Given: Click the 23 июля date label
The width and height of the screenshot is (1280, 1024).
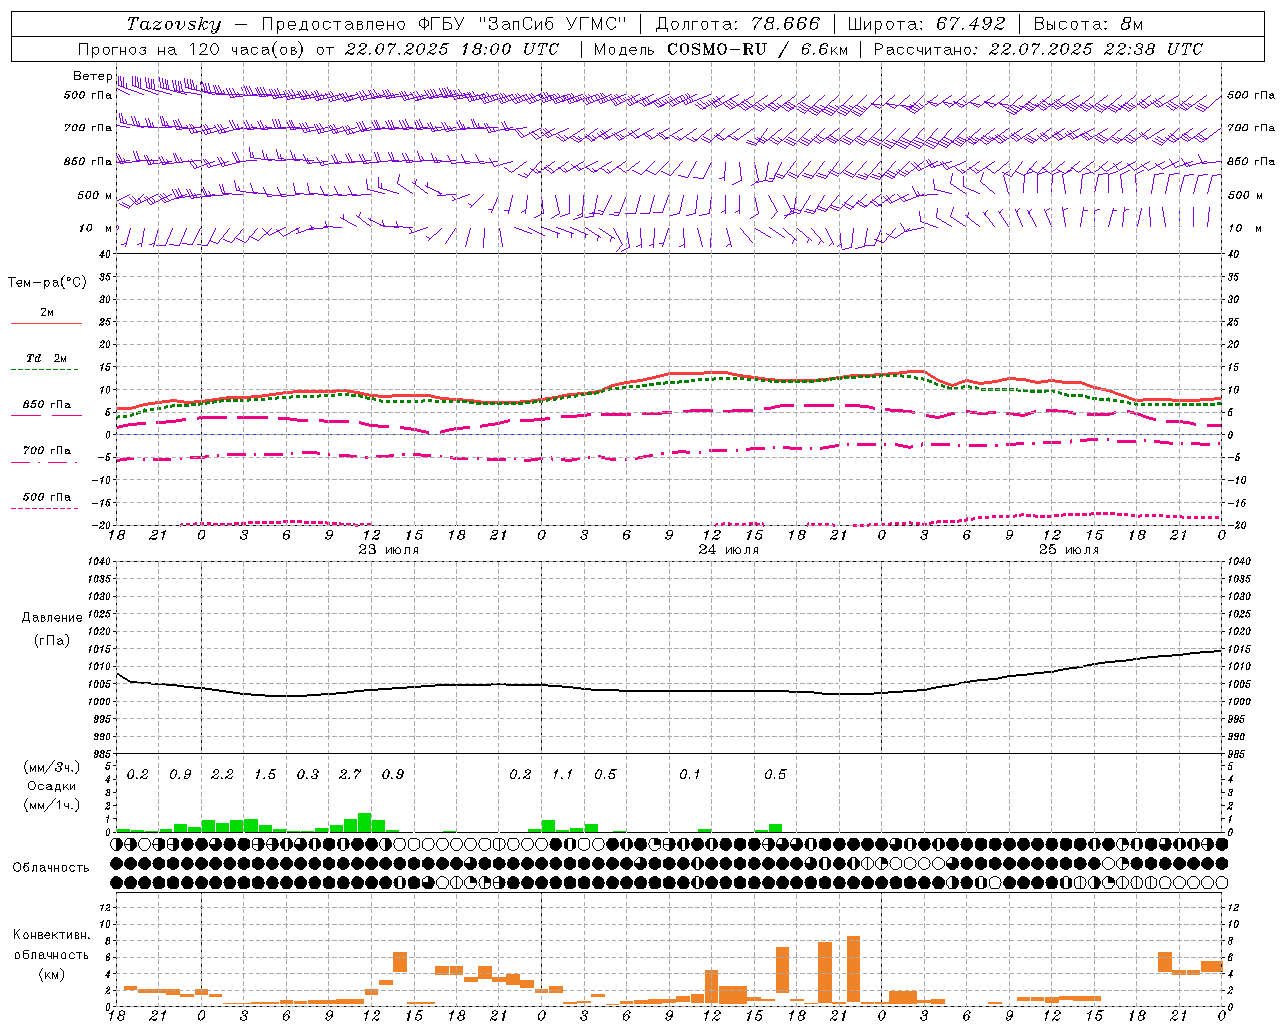Looking at the screenshot, I should [x=388, y=550].
